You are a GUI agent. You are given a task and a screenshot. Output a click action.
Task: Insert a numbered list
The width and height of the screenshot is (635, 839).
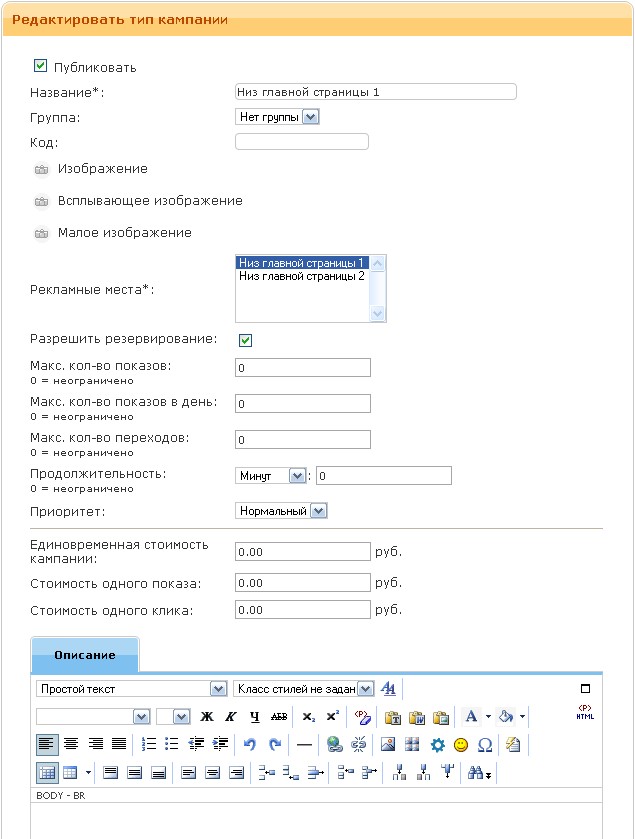149,745
